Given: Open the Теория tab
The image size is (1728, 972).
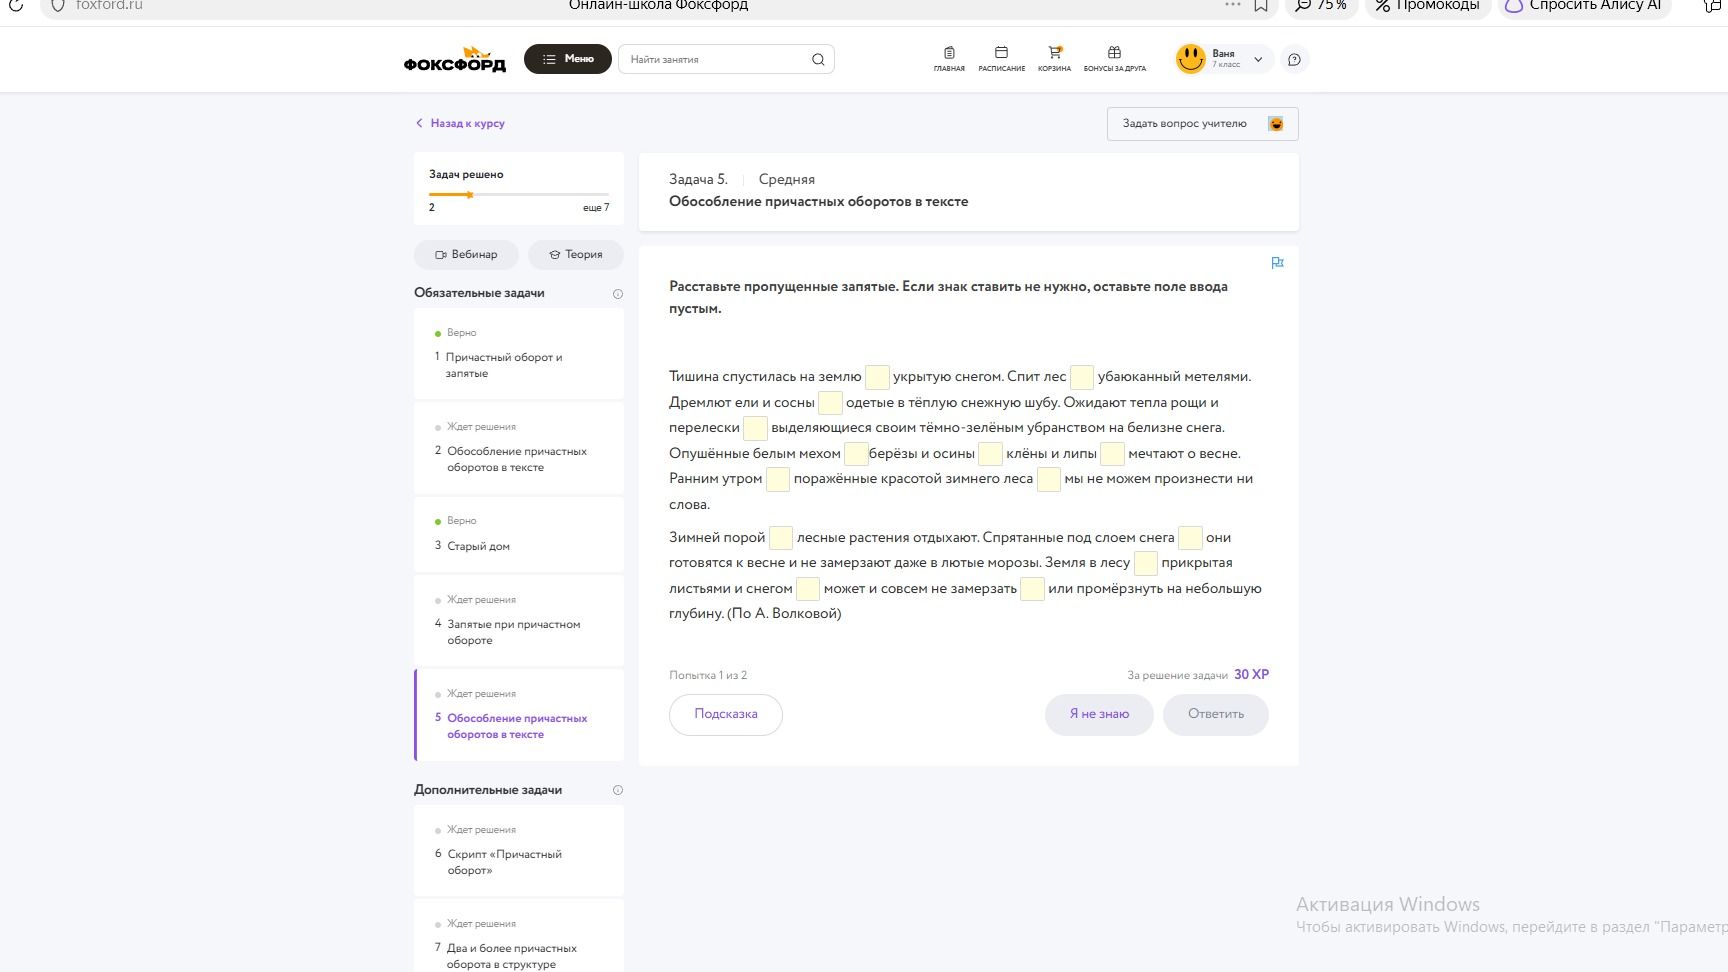Looking at the screenshot, I should click(x=575, y=254).
